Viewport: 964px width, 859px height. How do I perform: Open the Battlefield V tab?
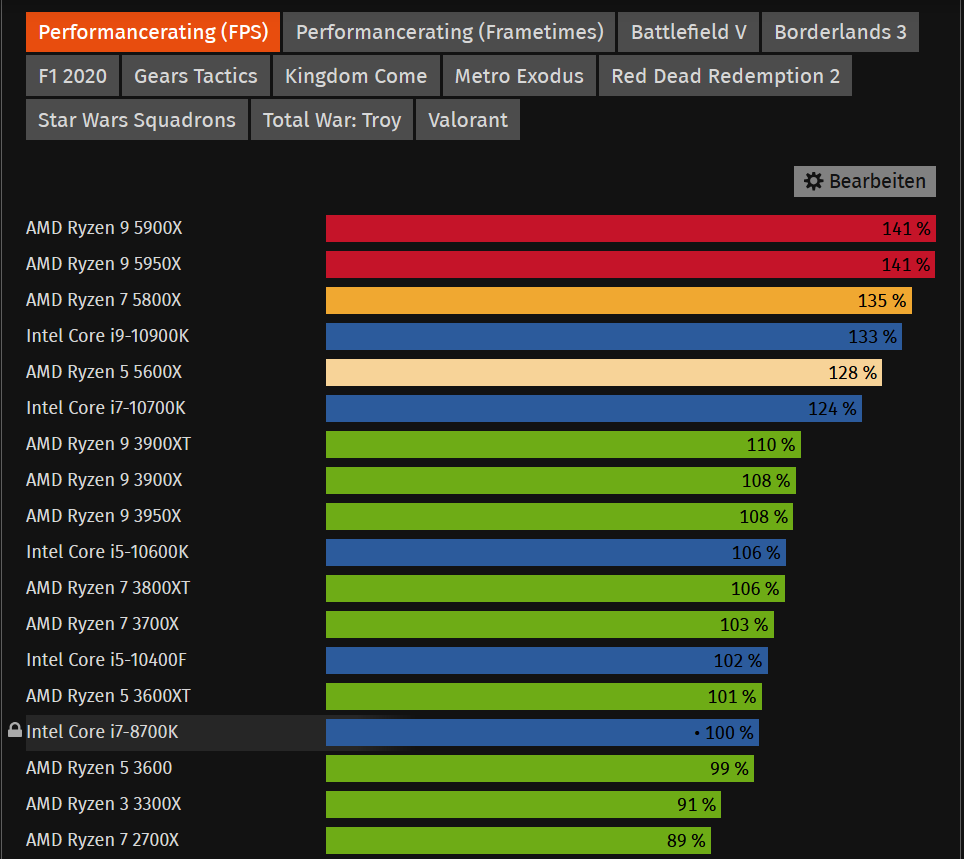click(689, 32)
